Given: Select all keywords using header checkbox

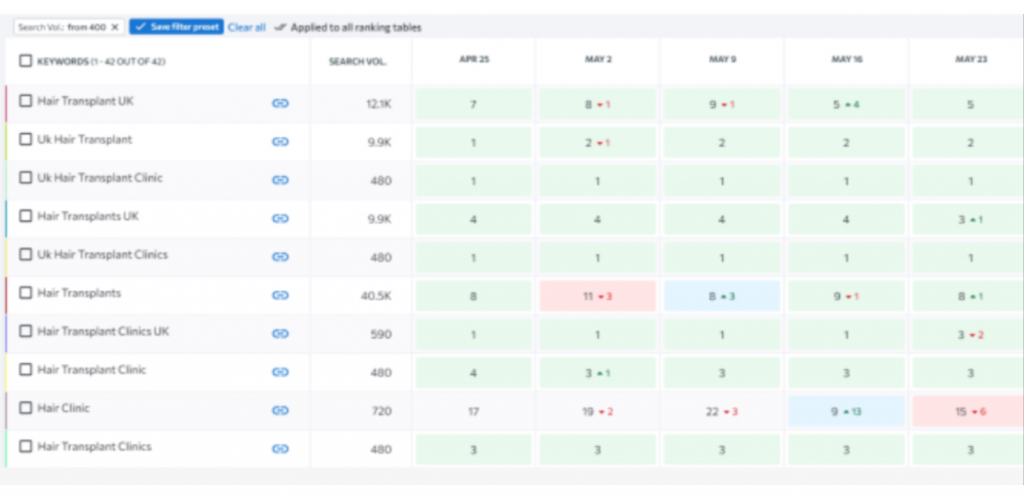Looking at the screenshot, I should (25, 61).
